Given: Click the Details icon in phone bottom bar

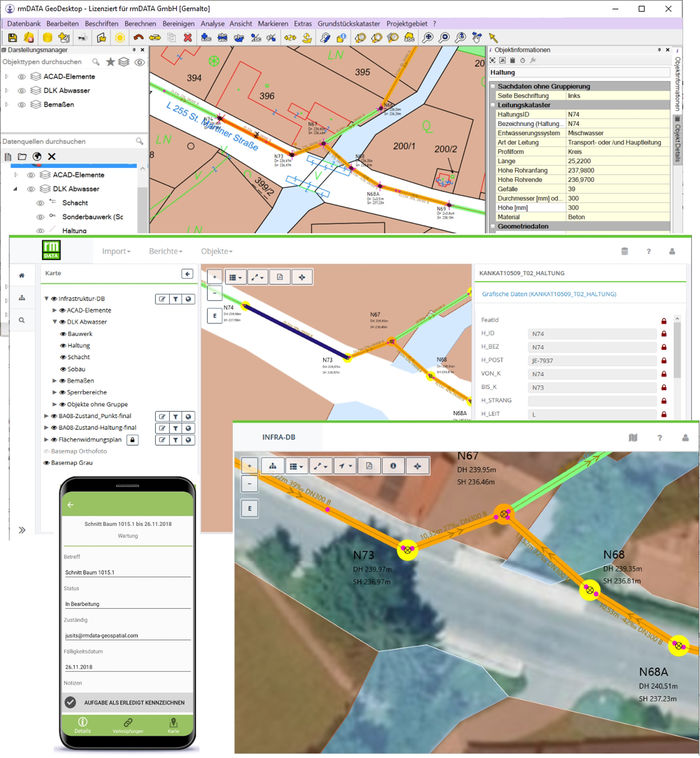Looking at the screenshot, I should tap(83, 724).
